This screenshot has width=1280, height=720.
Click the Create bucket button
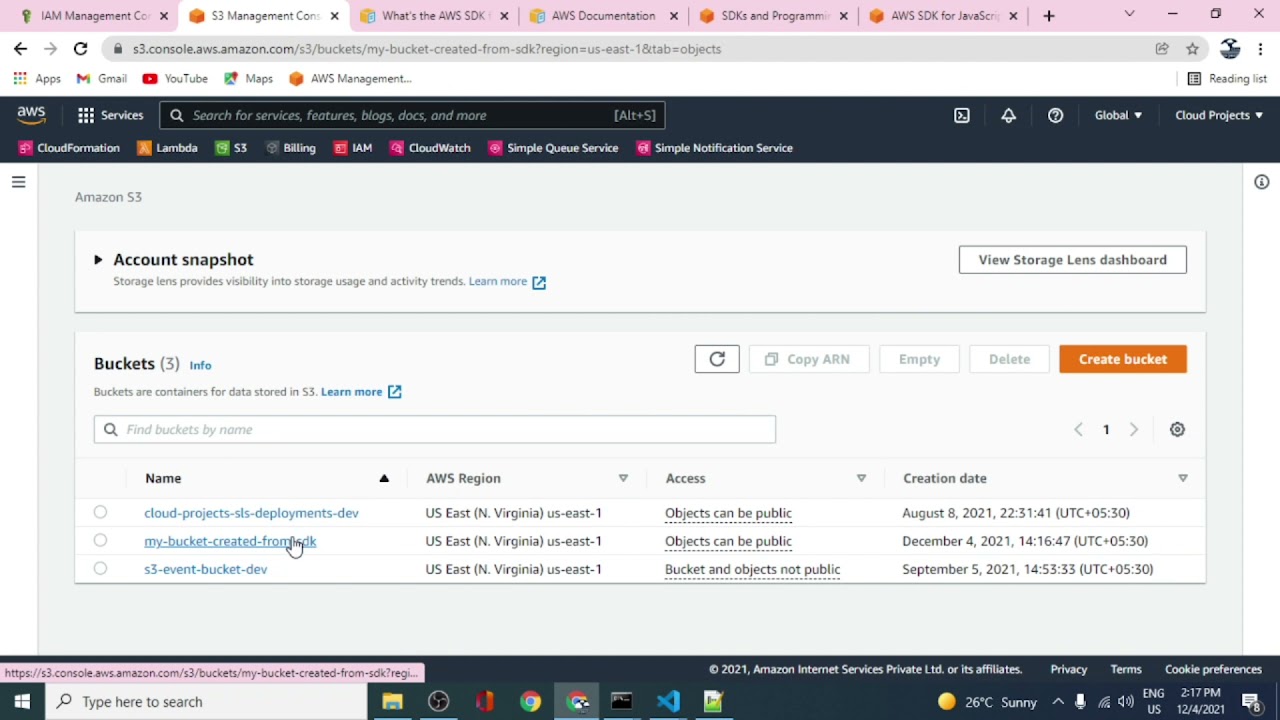1123,359
